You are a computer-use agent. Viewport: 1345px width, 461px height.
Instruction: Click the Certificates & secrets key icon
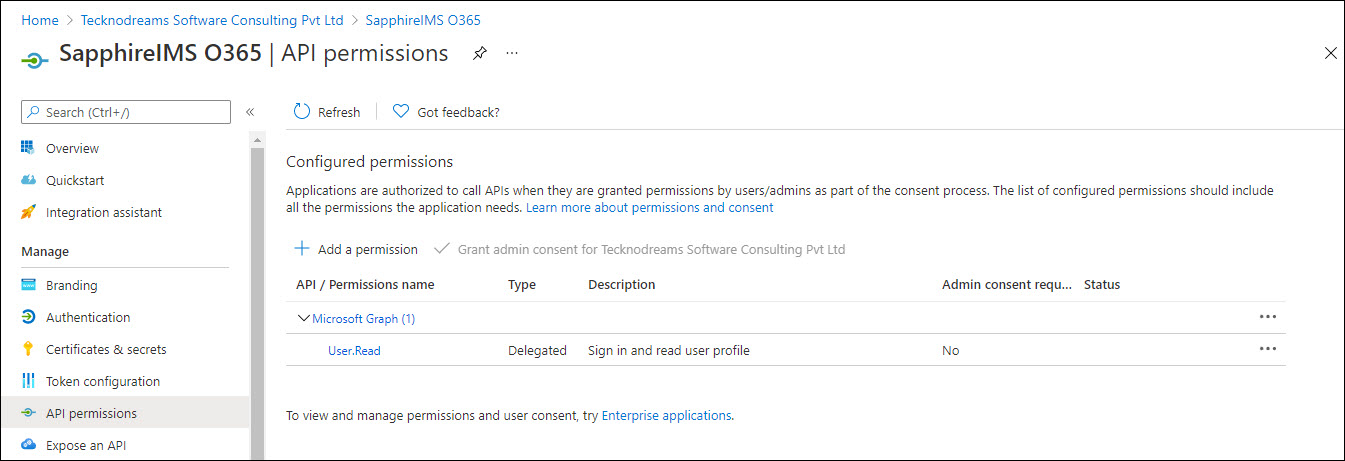coord(28,349)
